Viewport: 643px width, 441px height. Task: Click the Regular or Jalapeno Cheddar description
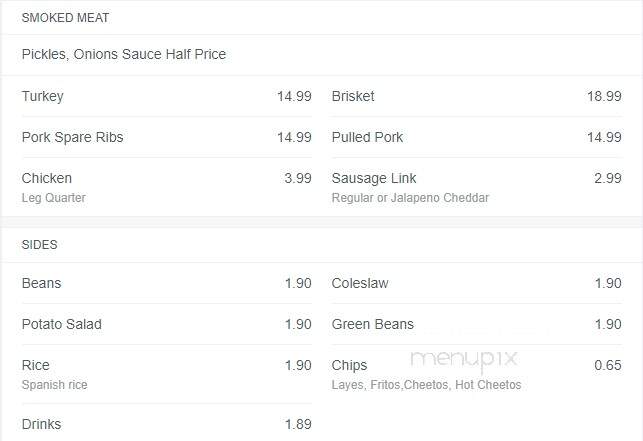click(410, 198)
